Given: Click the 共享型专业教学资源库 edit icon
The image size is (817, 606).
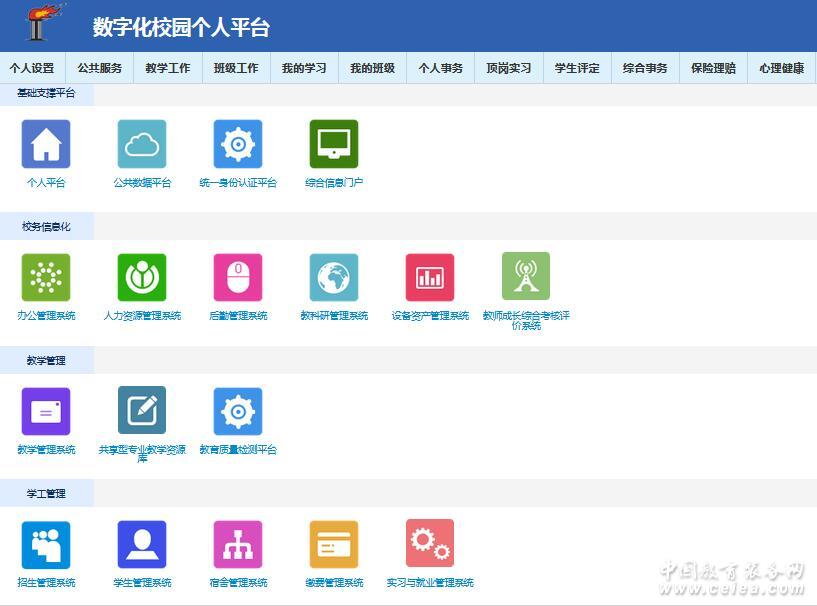Looking at the screenshot, I should coord(142,411).
